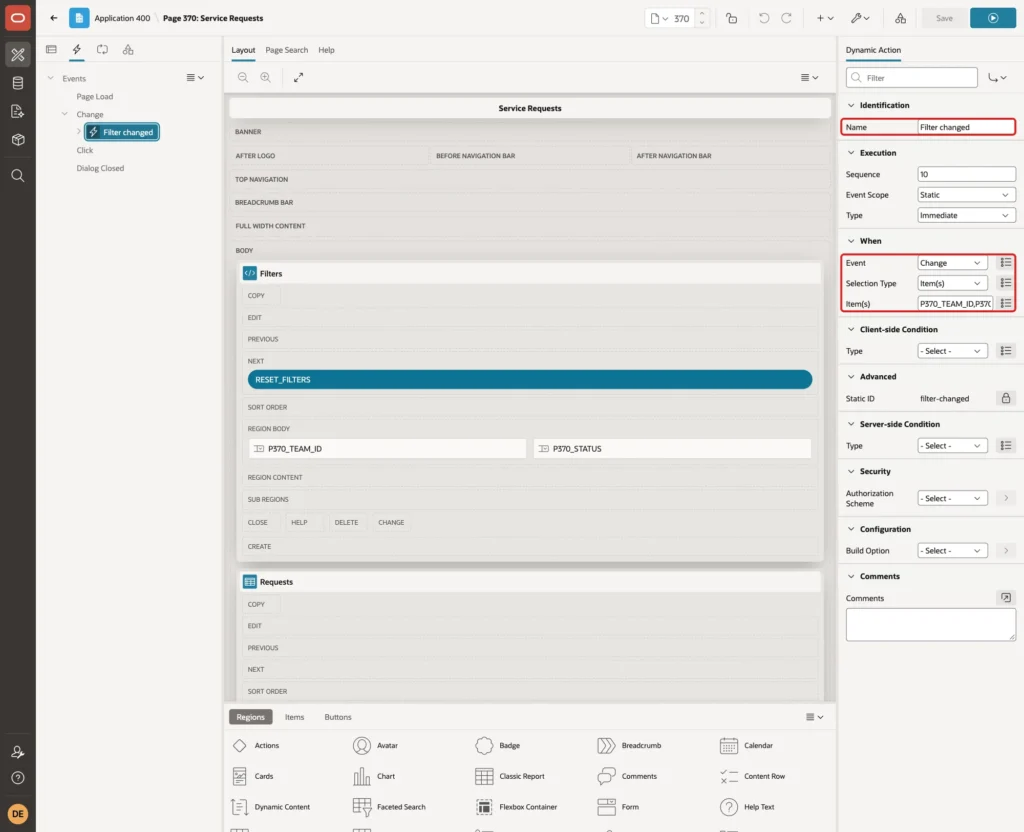This screenshot has width=1024, height=832.
Task: Open the Event Change dropdown
Action: coord(952,263)
